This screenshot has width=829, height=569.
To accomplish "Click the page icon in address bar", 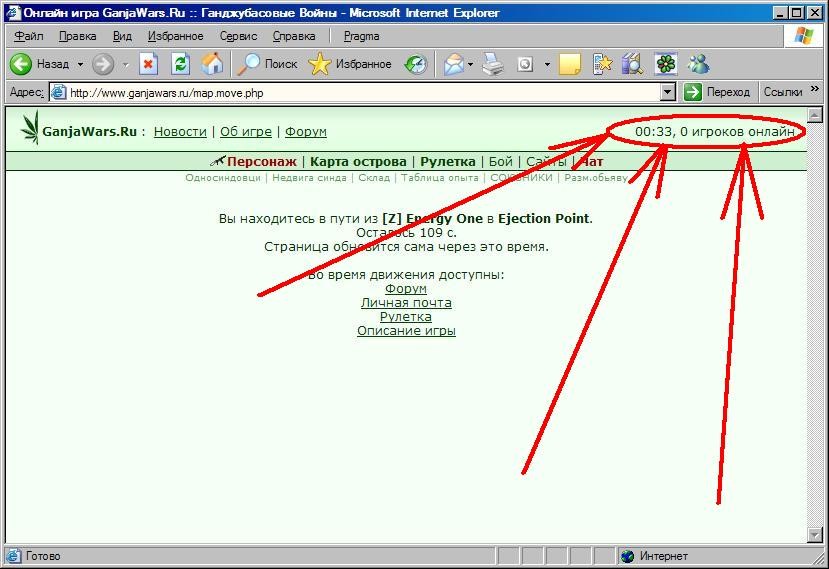I will coord(59,93).
